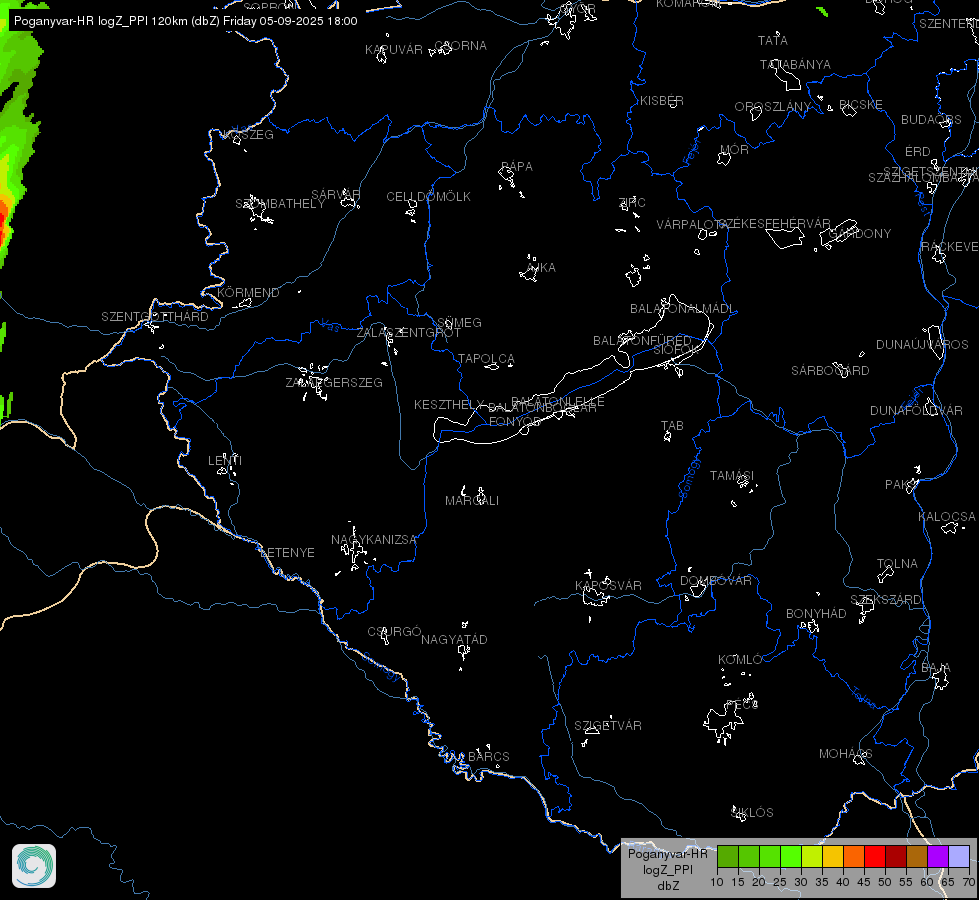Viewport: 979px width, 900px height.
Task: Click the SÜMEG city label
Action: 460,322
